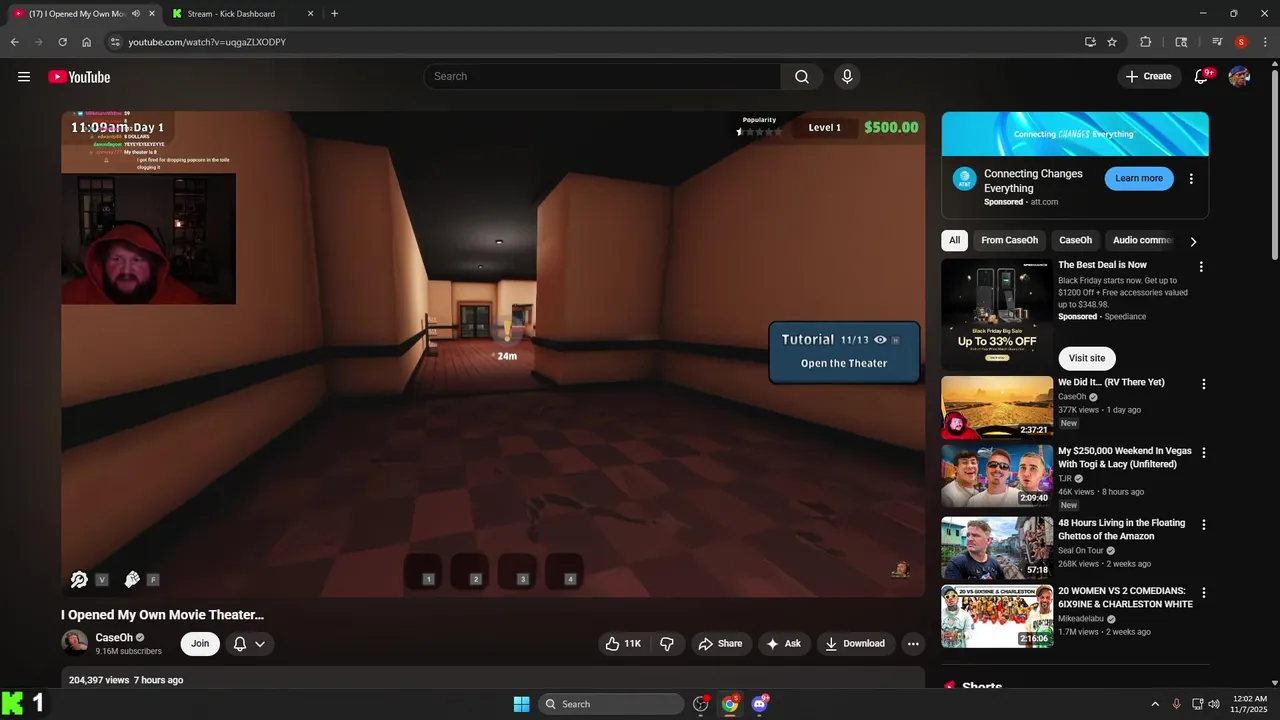Open more actions ellipsis under video
Image resolution: width=1280 pixels, height=720 pixels.
pyautogui.click(x=913, y=644)
